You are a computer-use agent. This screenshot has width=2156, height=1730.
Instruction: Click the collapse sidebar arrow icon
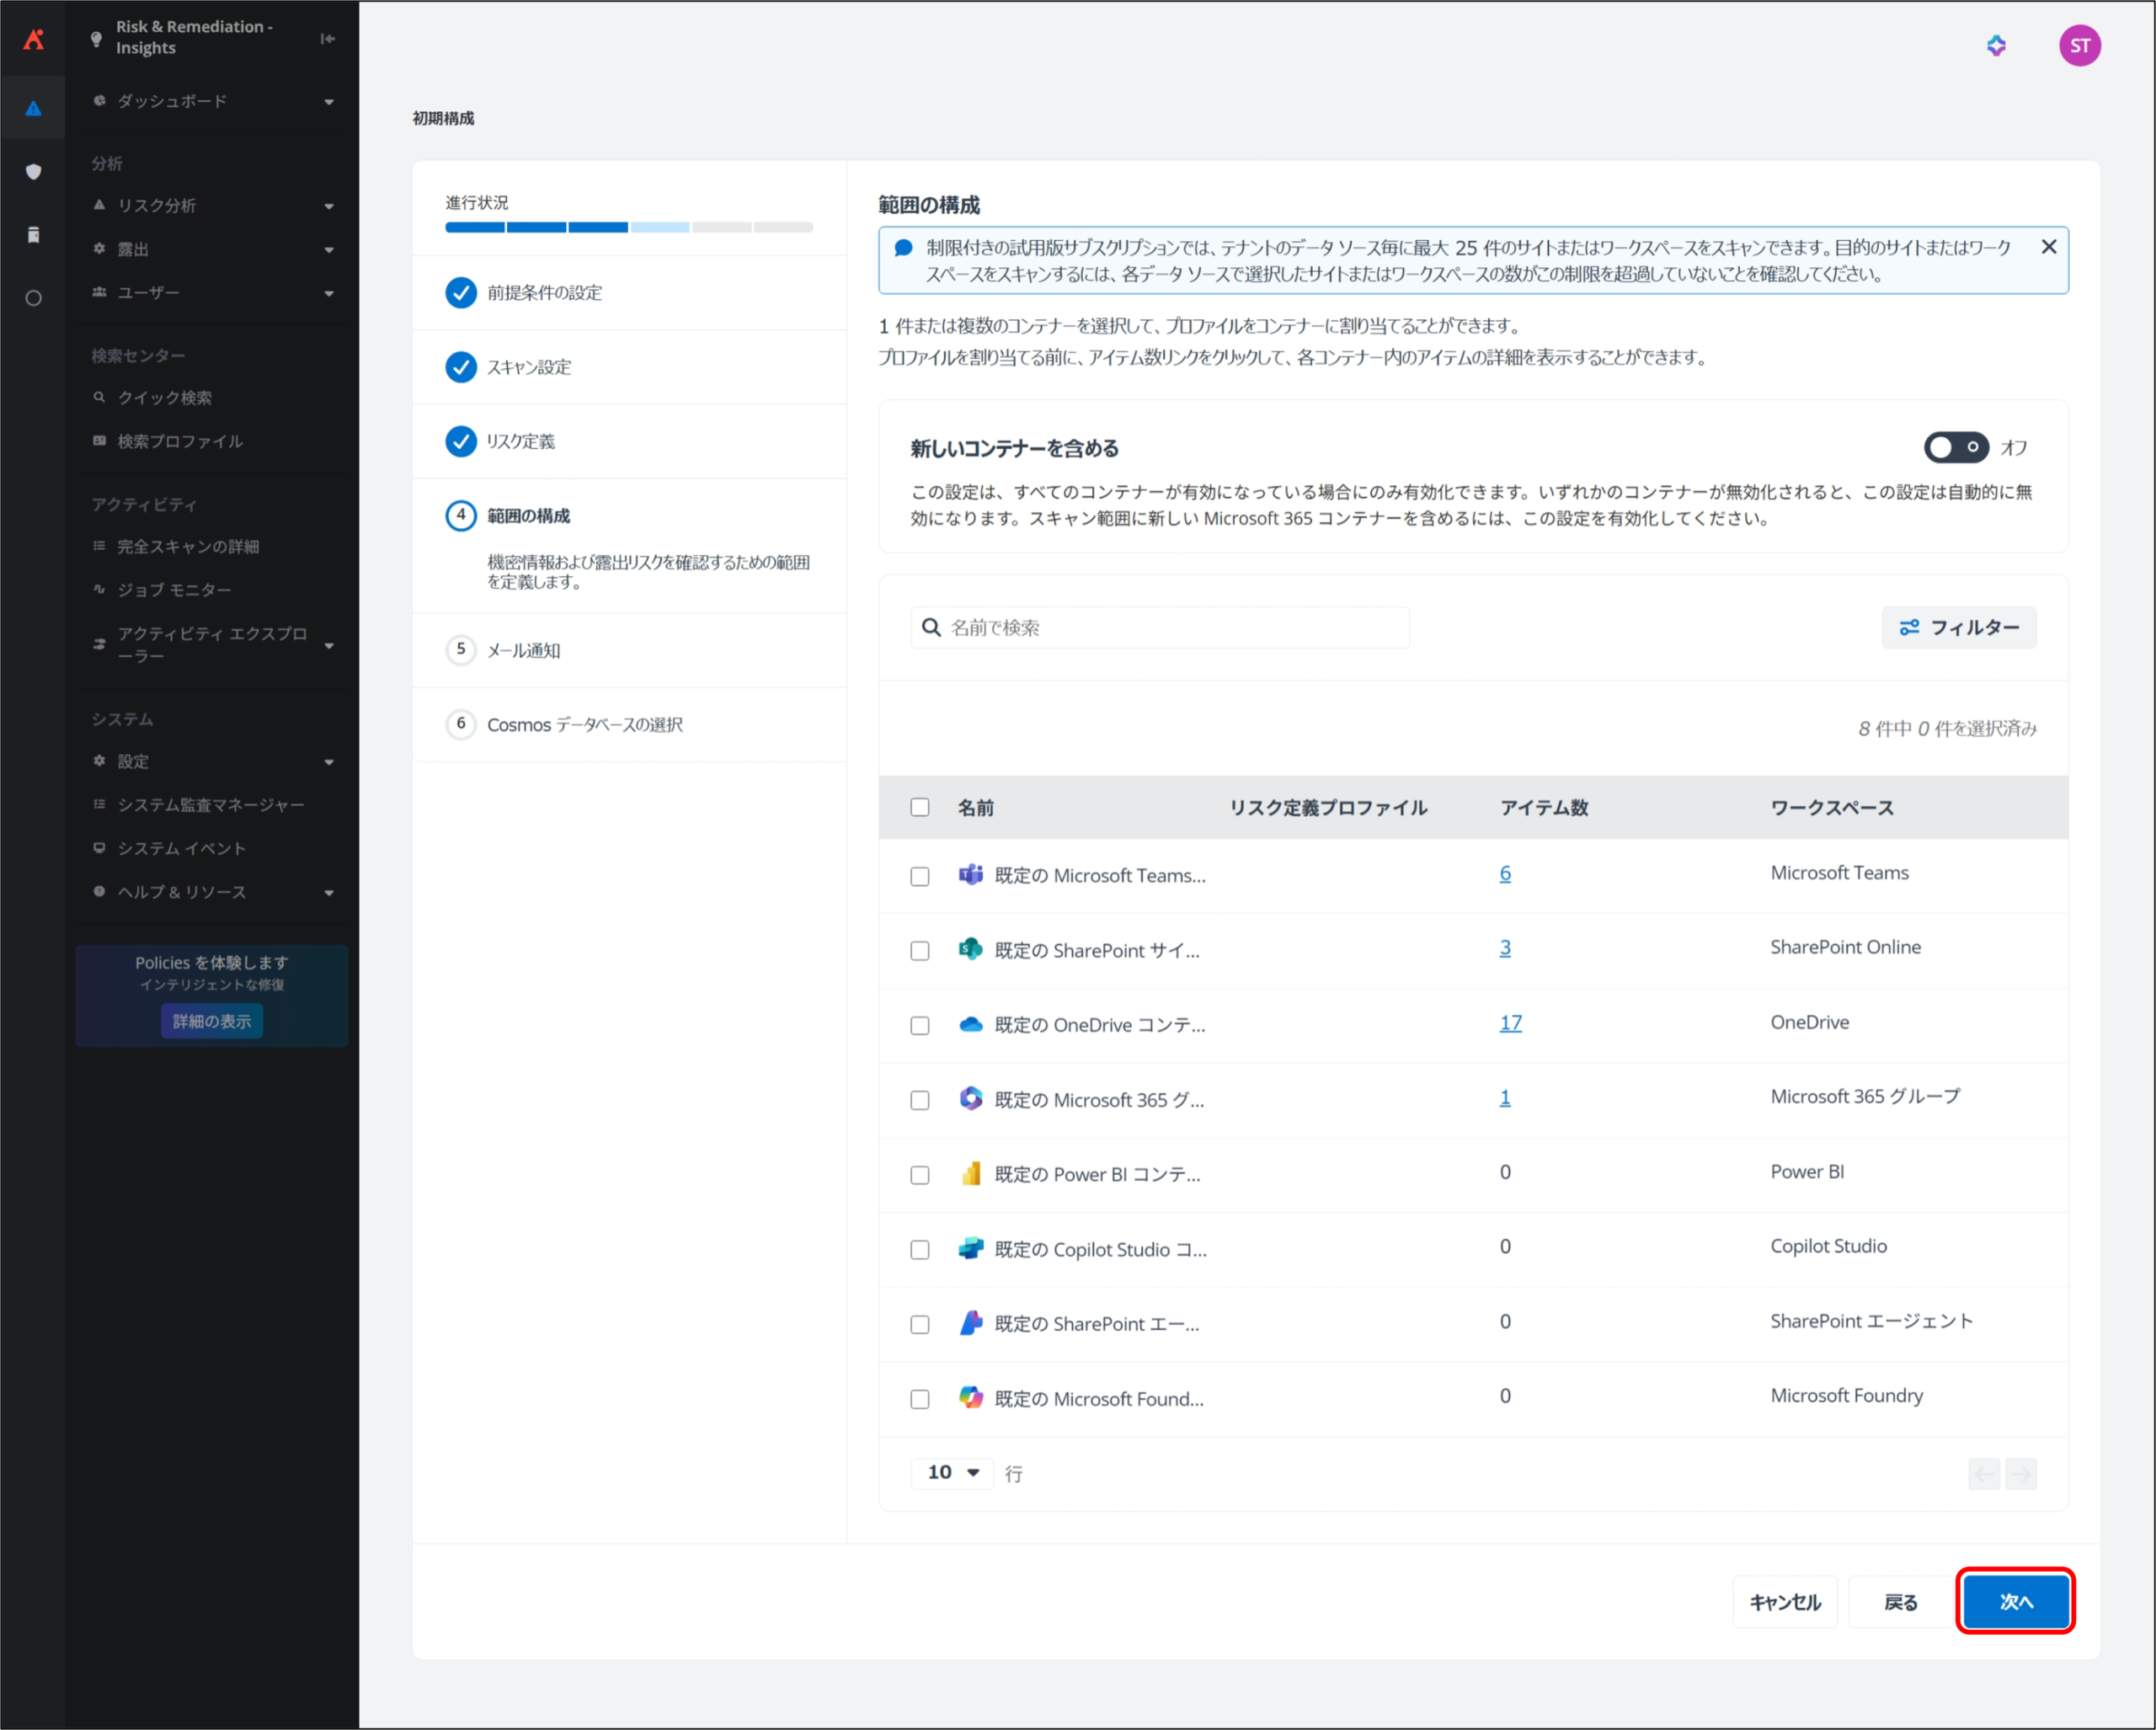coord(327,38)
